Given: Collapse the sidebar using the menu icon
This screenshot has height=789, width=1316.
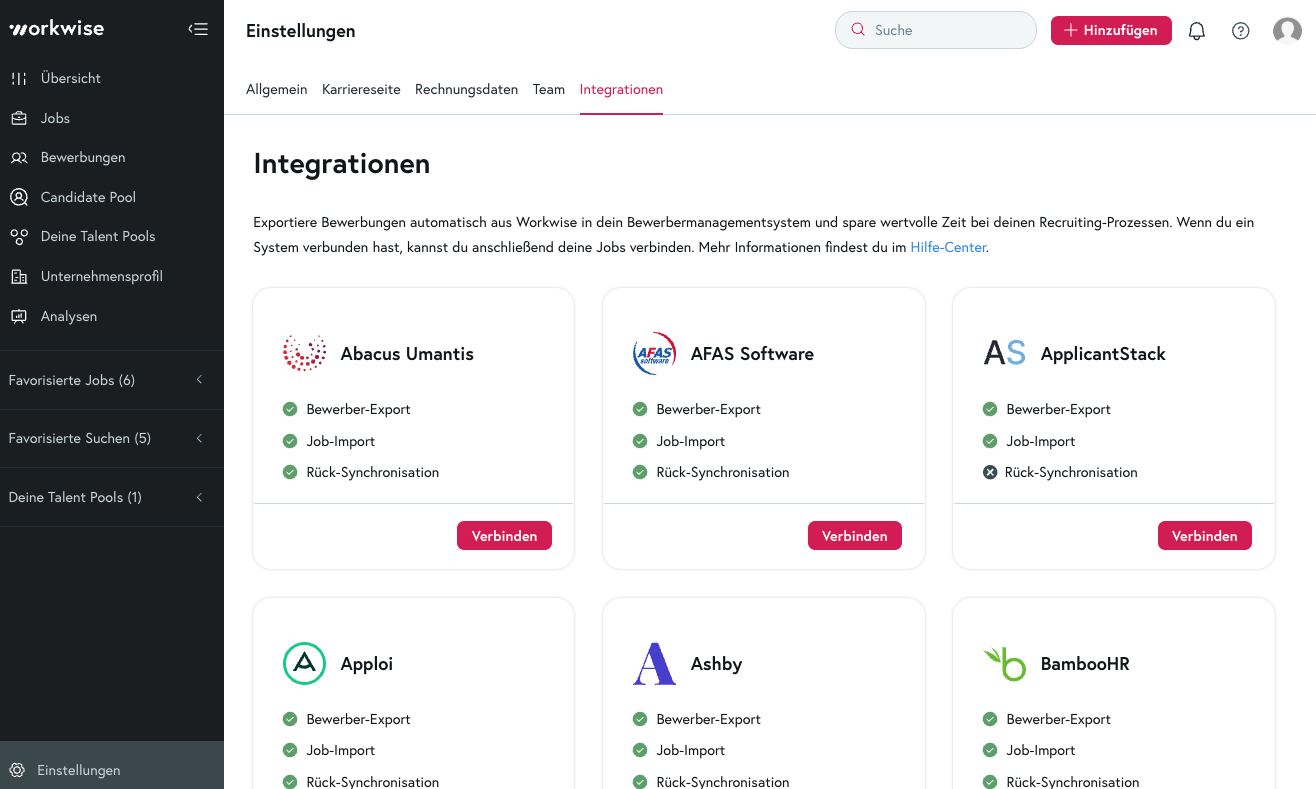Looking at the screenshot, I should pyautogui.click(x=198, y=29).
